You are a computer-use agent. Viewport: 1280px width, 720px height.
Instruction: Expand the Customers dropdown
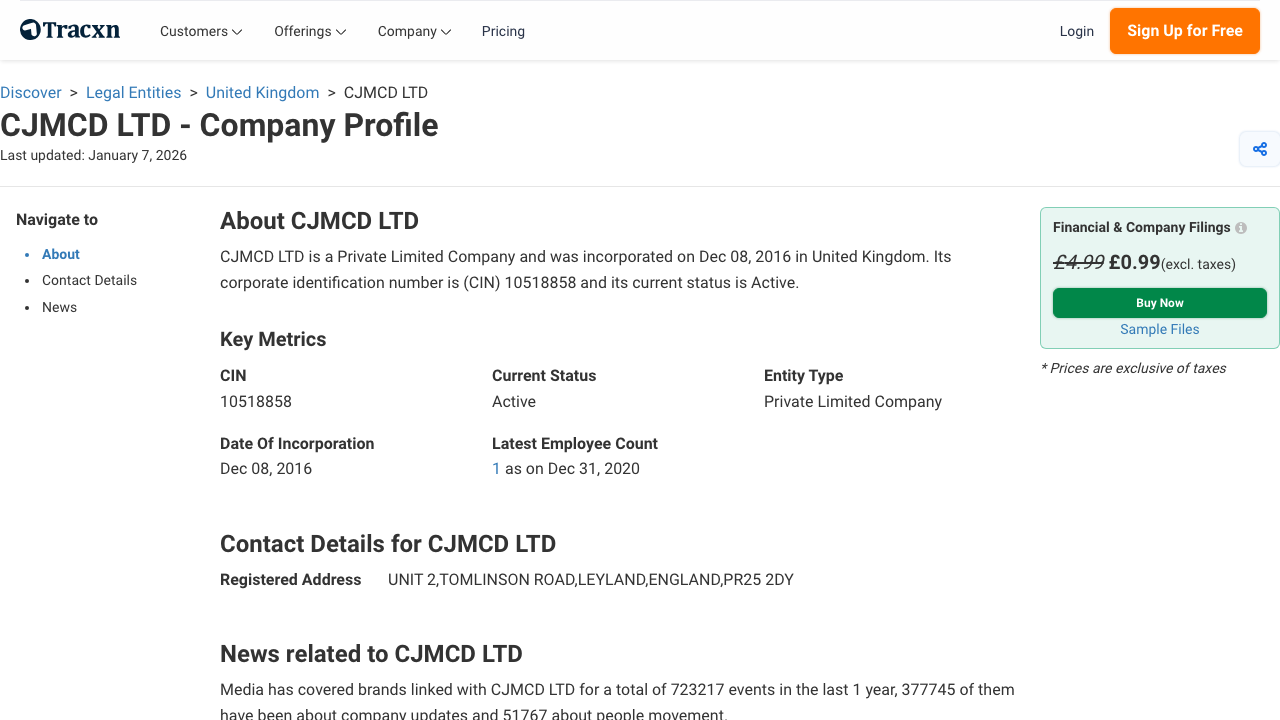(x=200, y=31)
